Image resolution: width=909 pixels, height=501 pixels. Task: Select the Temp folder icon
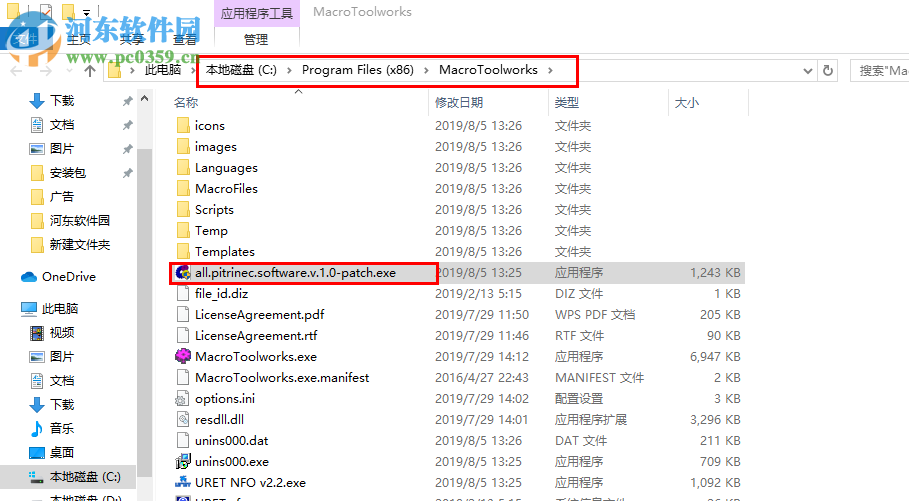[183, 230]
